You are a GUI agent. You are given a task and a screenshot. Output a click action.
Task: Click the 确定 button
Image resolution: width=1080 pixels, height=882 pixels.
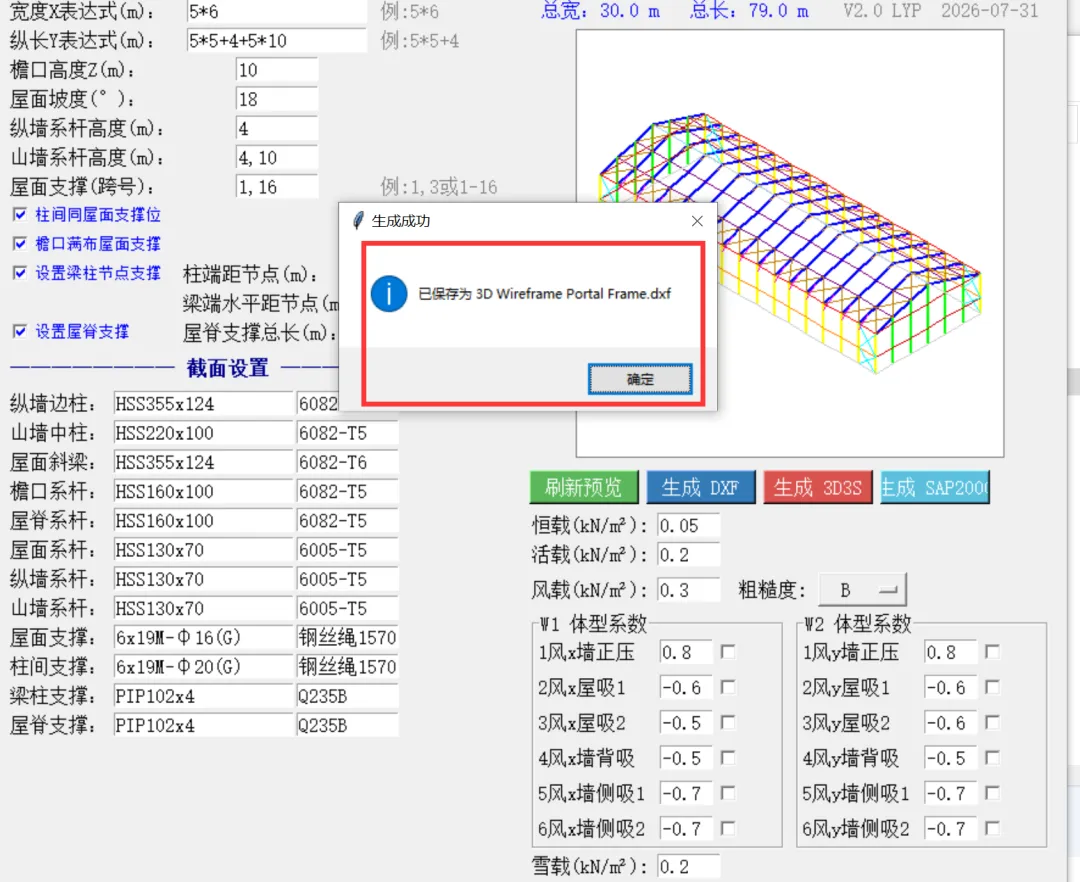[x=640, y=379]
